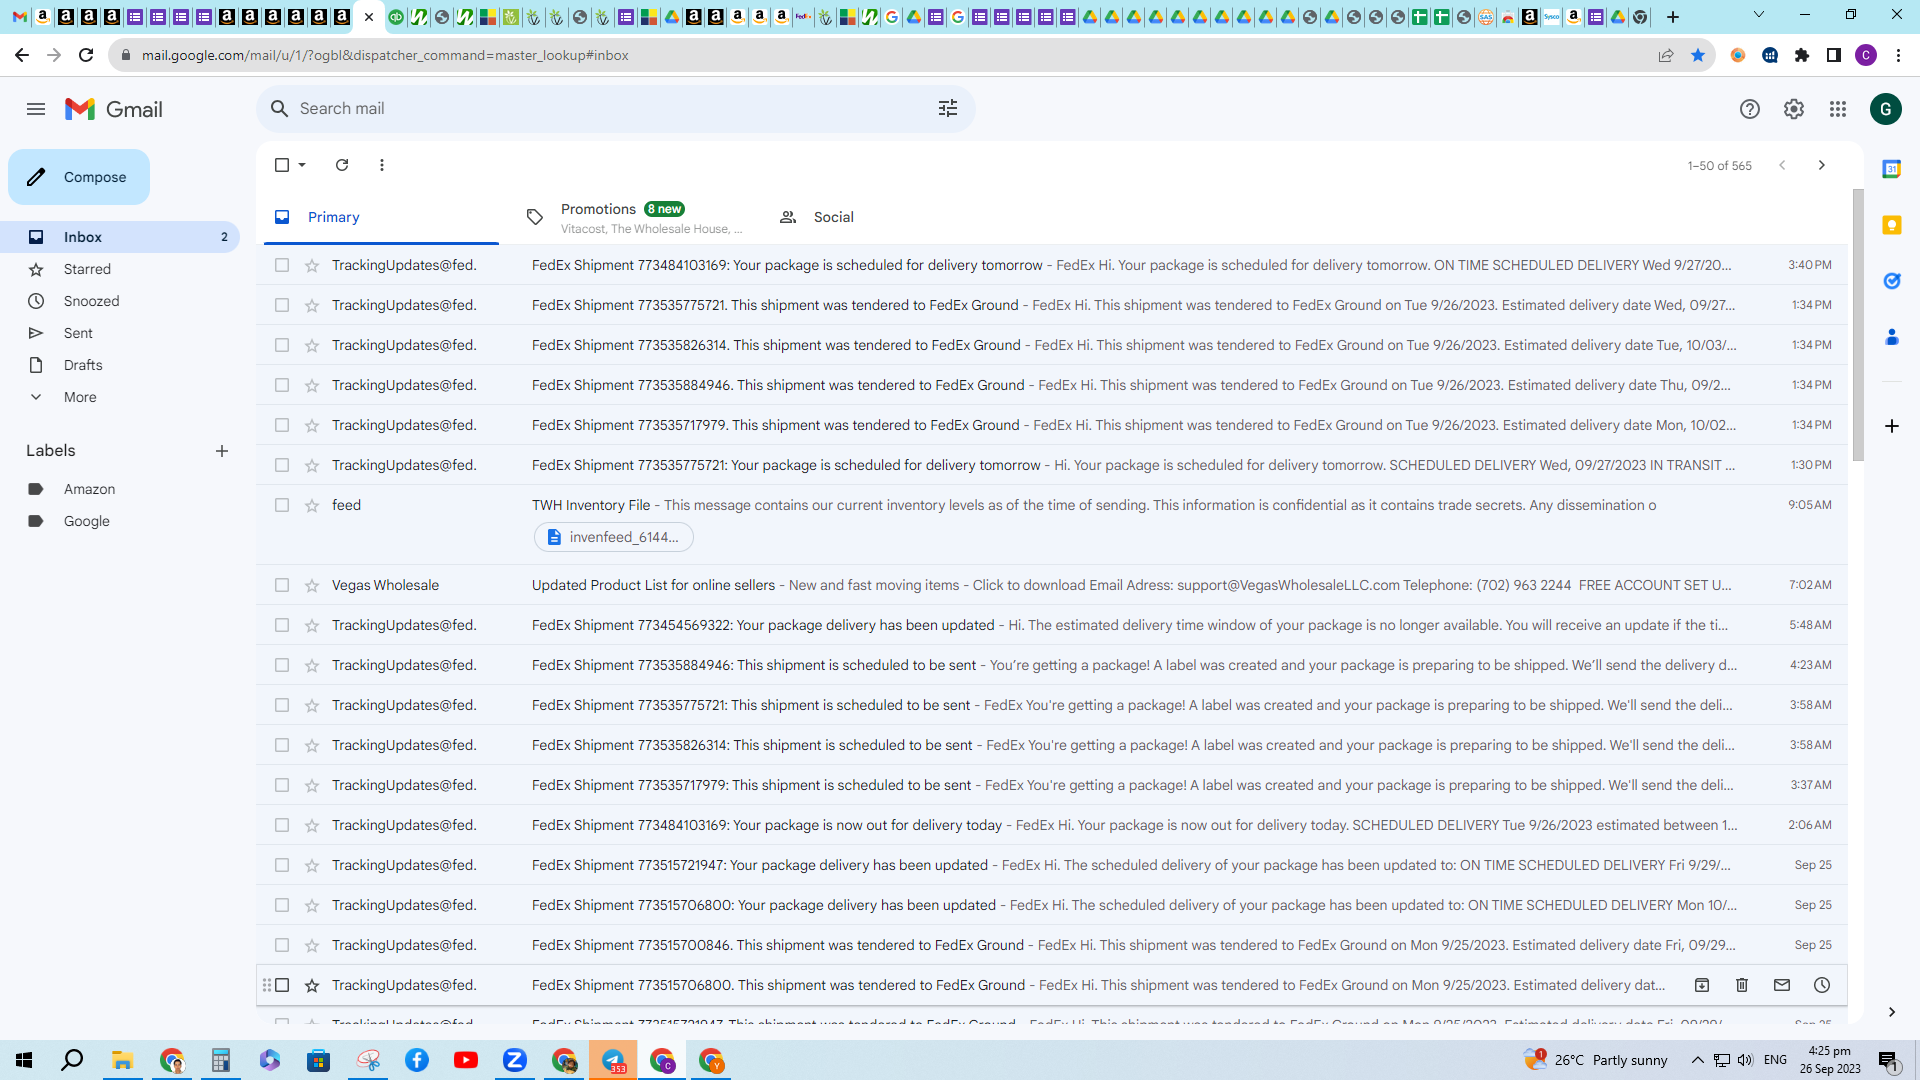Archive the 773515706800 tendered email

tap(1702, 985)
